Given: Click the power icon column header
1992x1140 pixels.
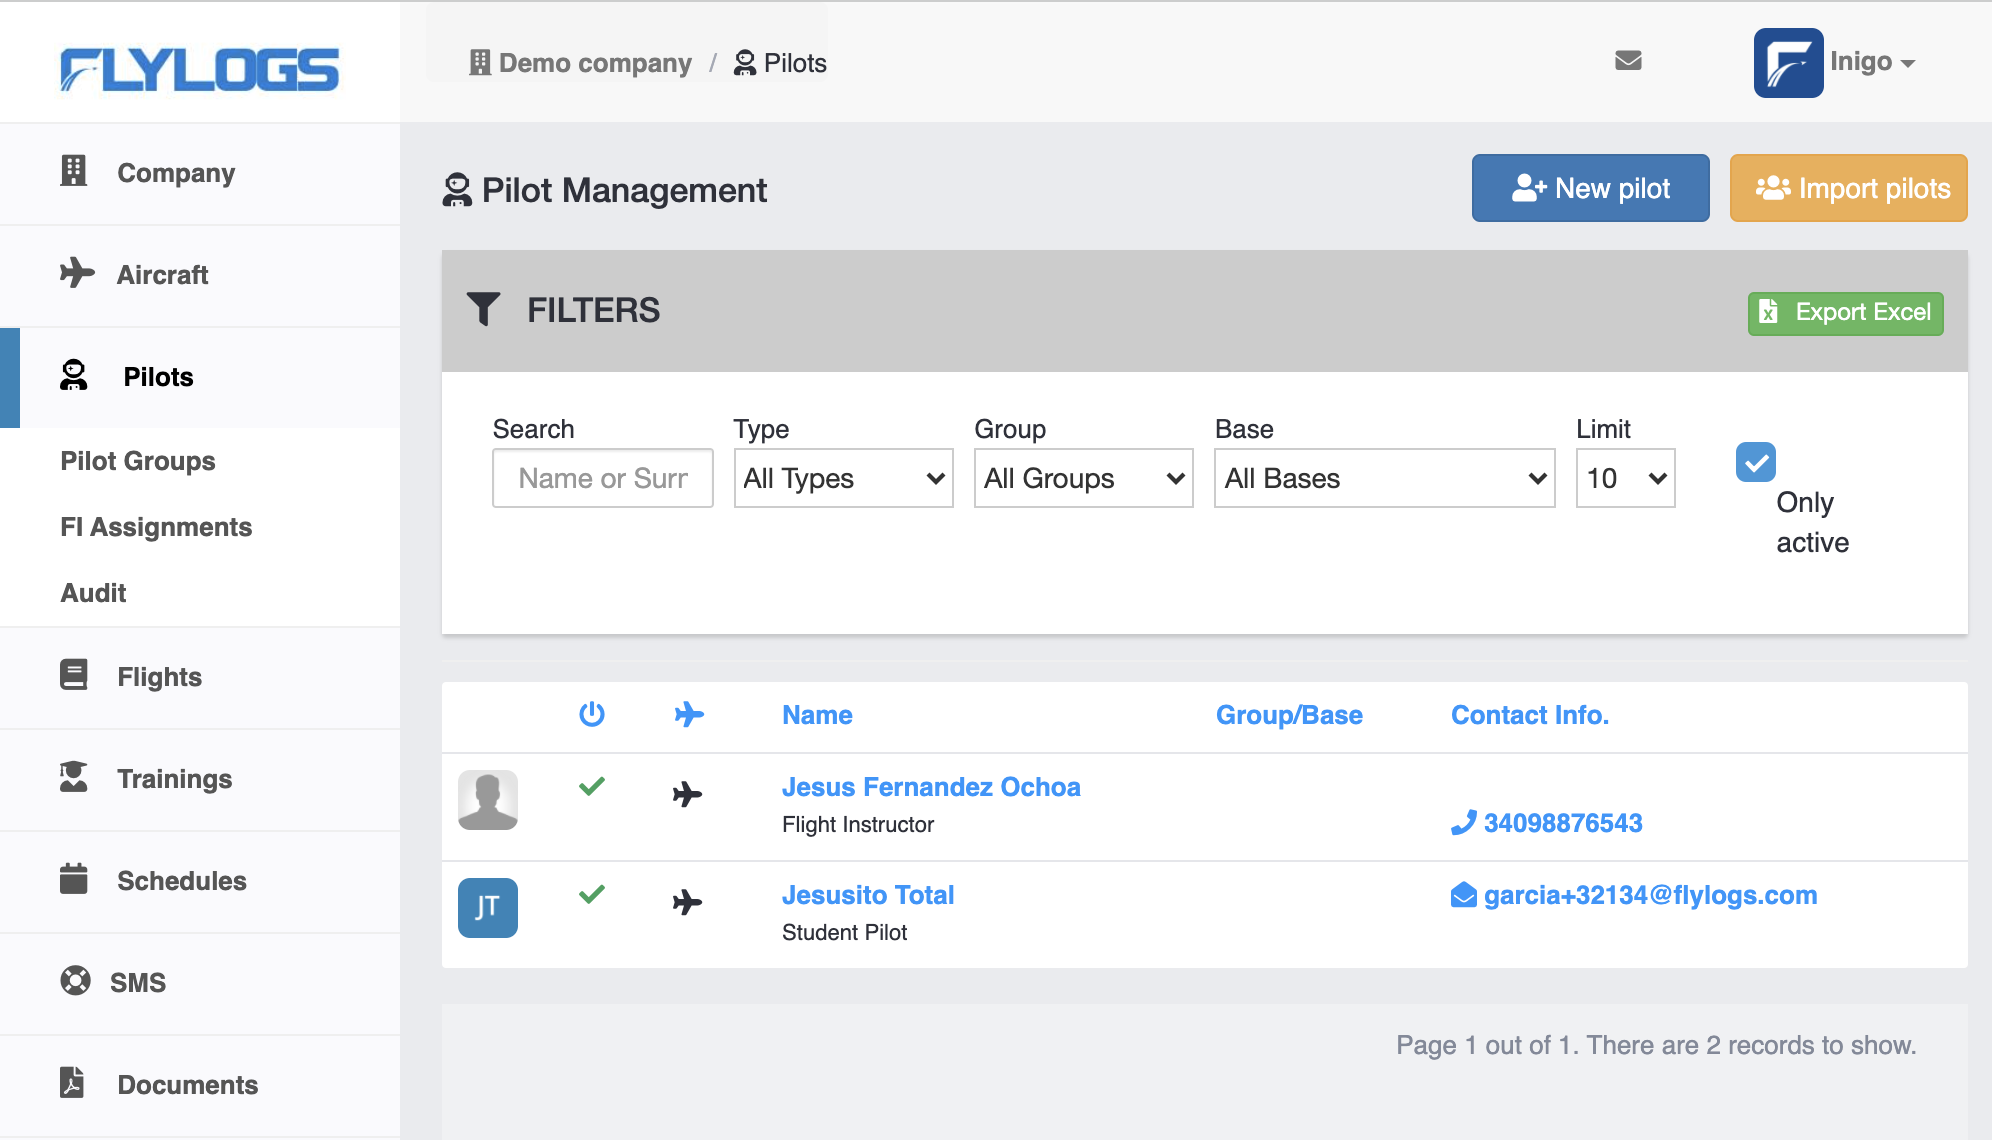Looking at the screenshot, I should coord(592,714).
